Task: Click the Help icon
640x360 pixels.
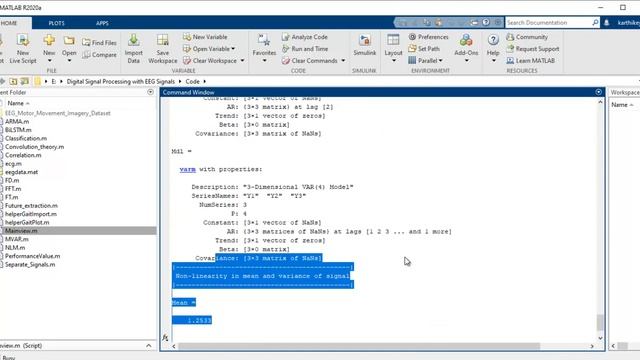Action: point(493,40)
